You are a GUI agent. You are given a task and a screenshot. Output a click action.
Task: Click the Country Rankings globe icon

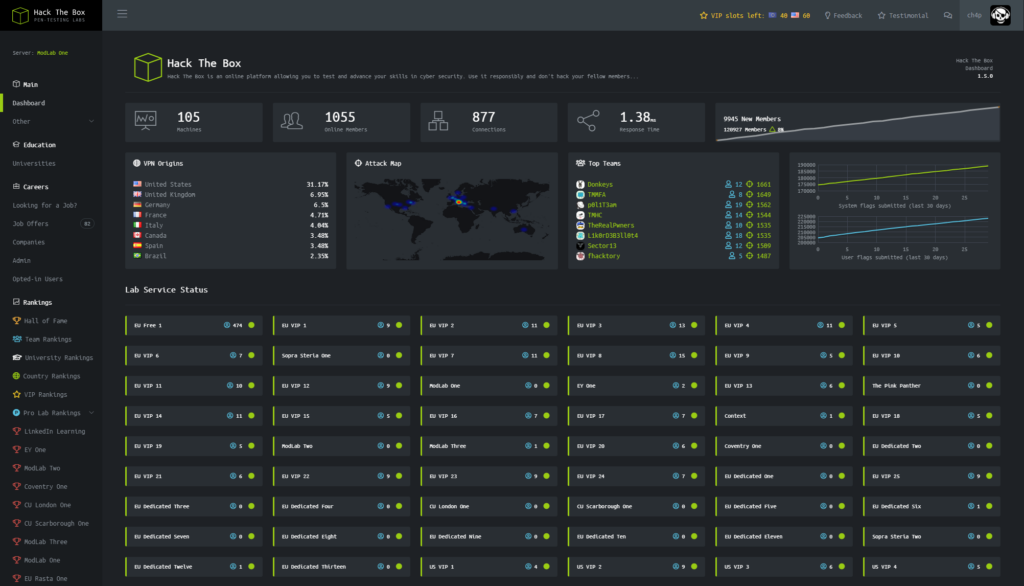click(x=16, y=376)
